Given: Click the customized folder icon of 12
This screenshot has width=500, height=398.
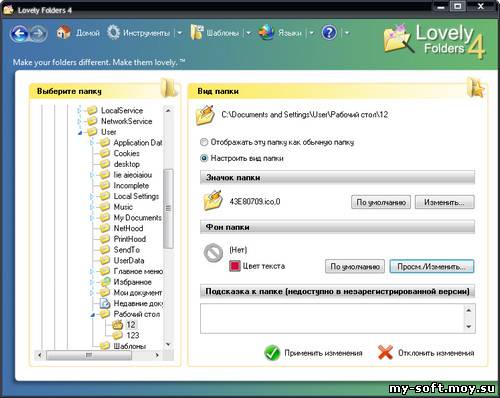Looking at the screenshot, I should pyautogui.click(x=117, y=324).
